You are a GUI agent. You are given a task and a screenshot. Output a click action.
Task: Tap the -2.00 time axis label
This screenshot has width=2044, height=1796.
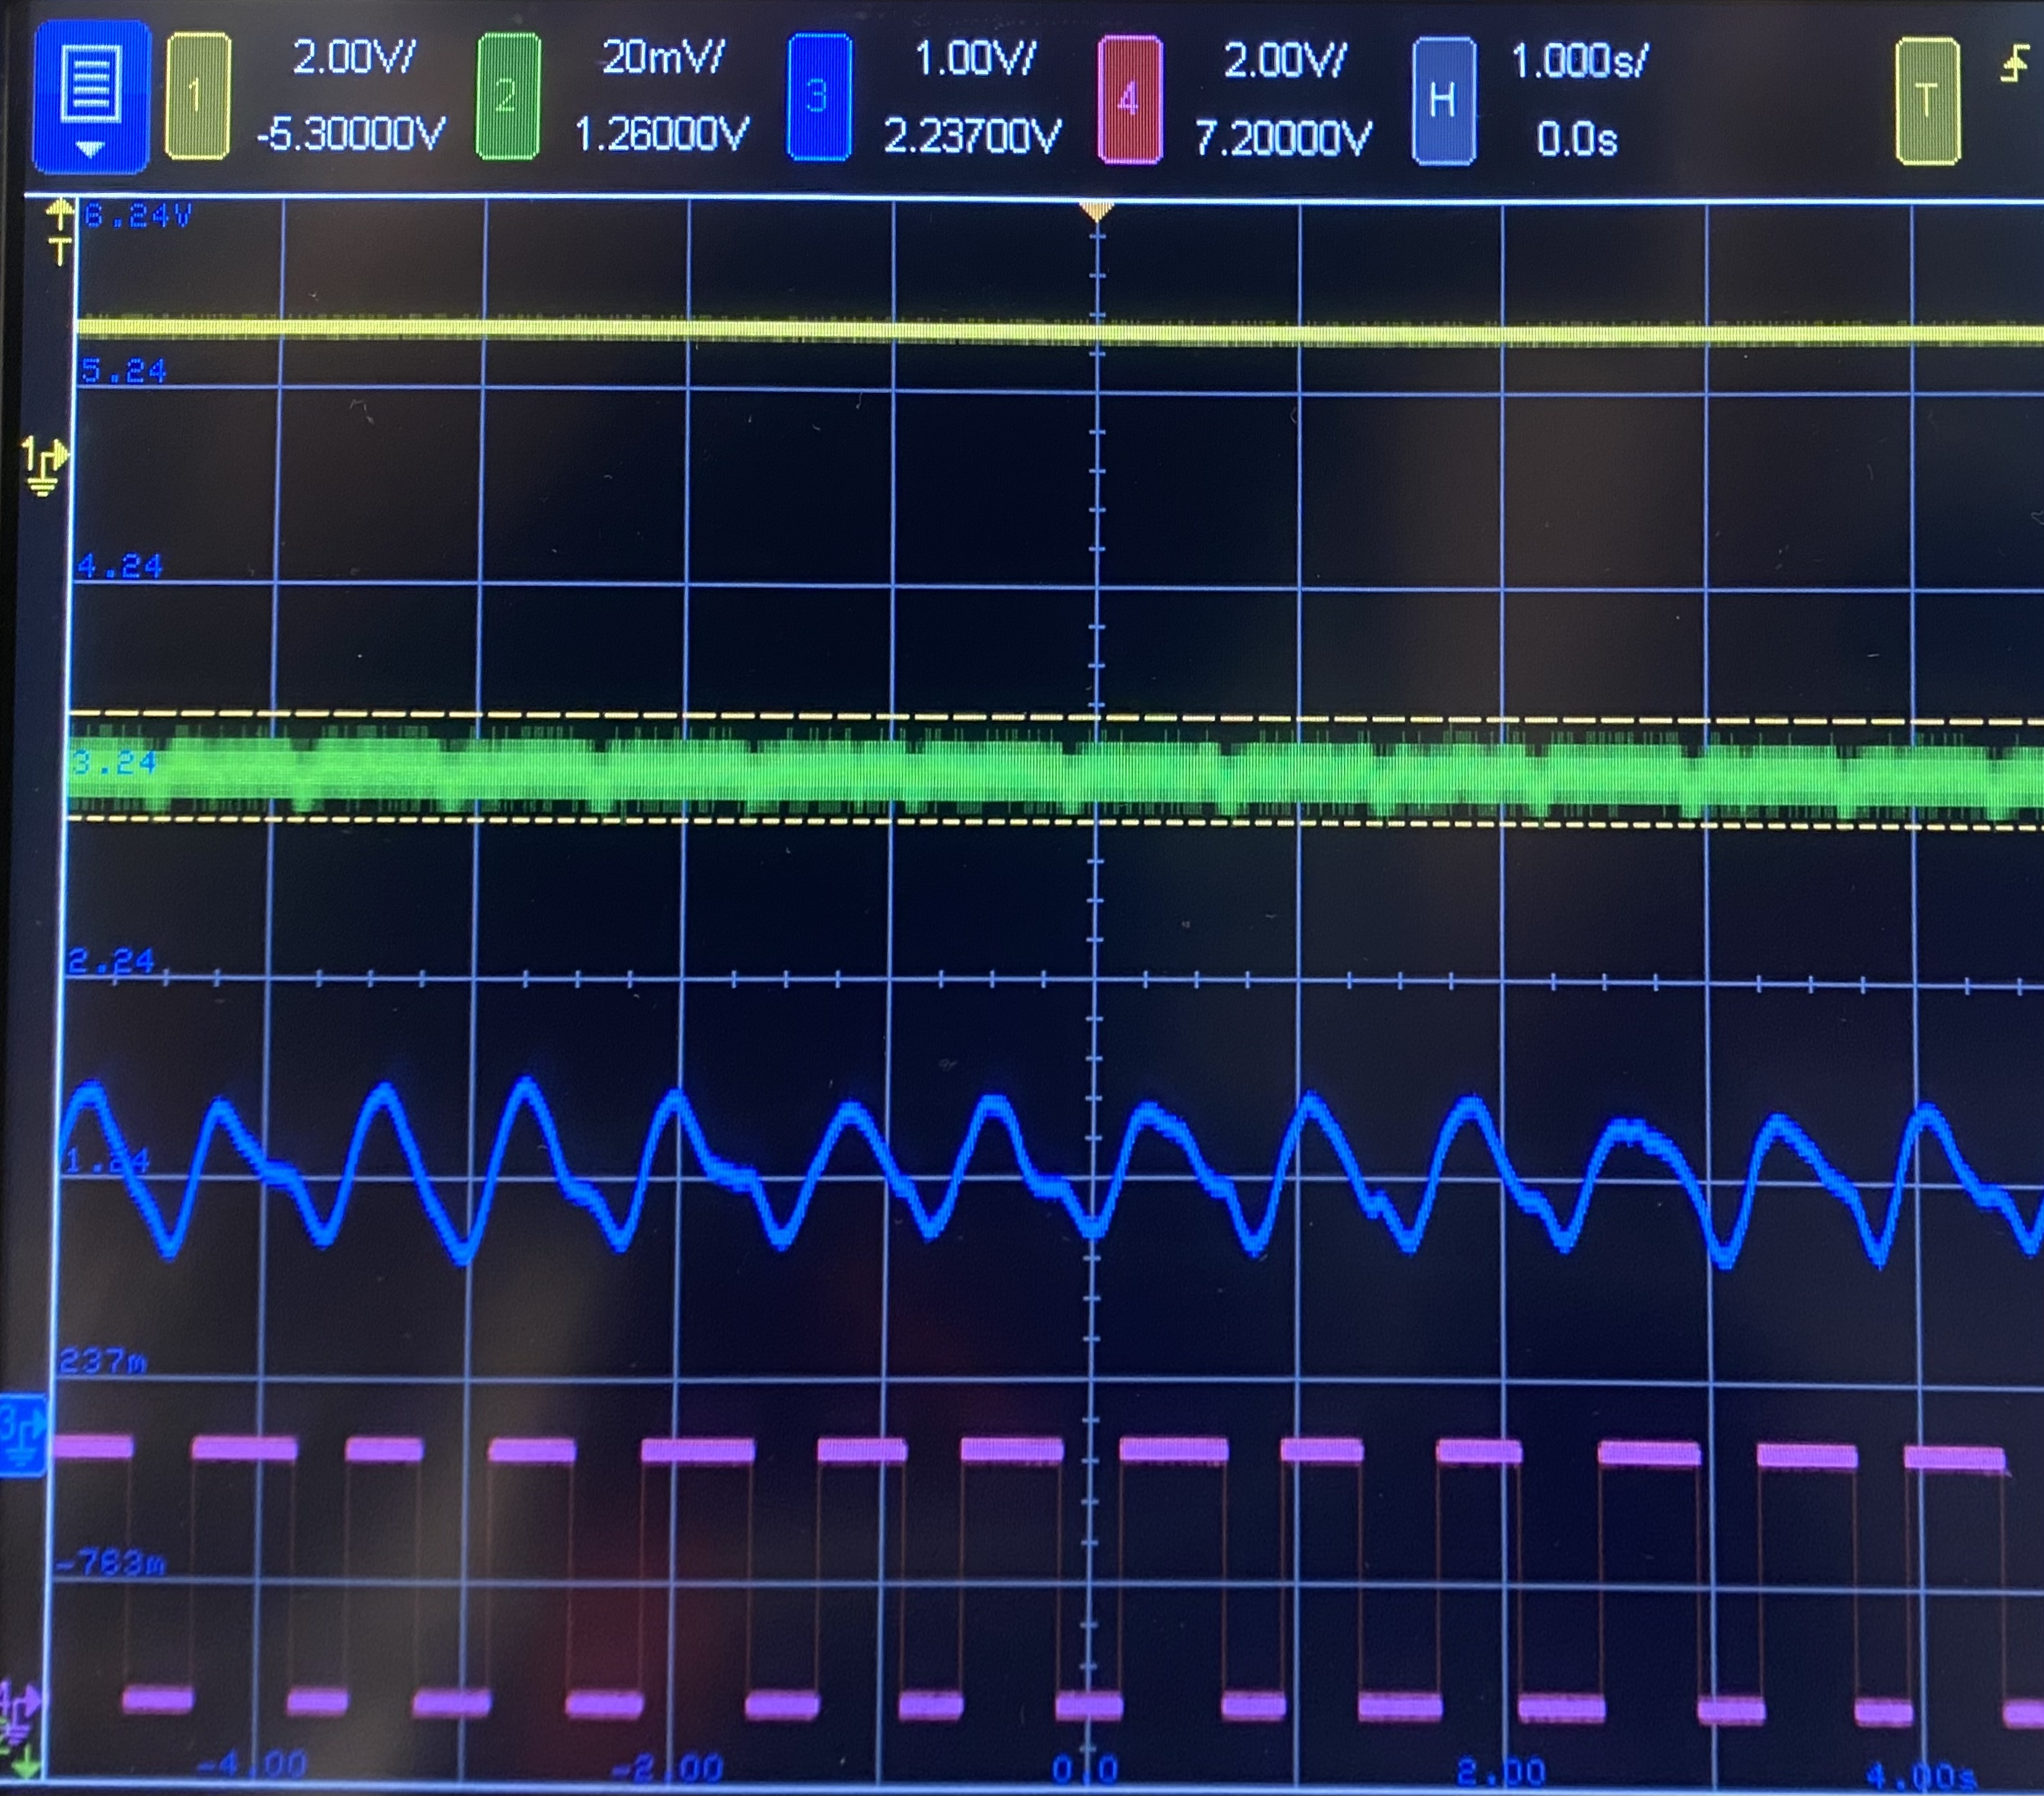coord(667,1768)
